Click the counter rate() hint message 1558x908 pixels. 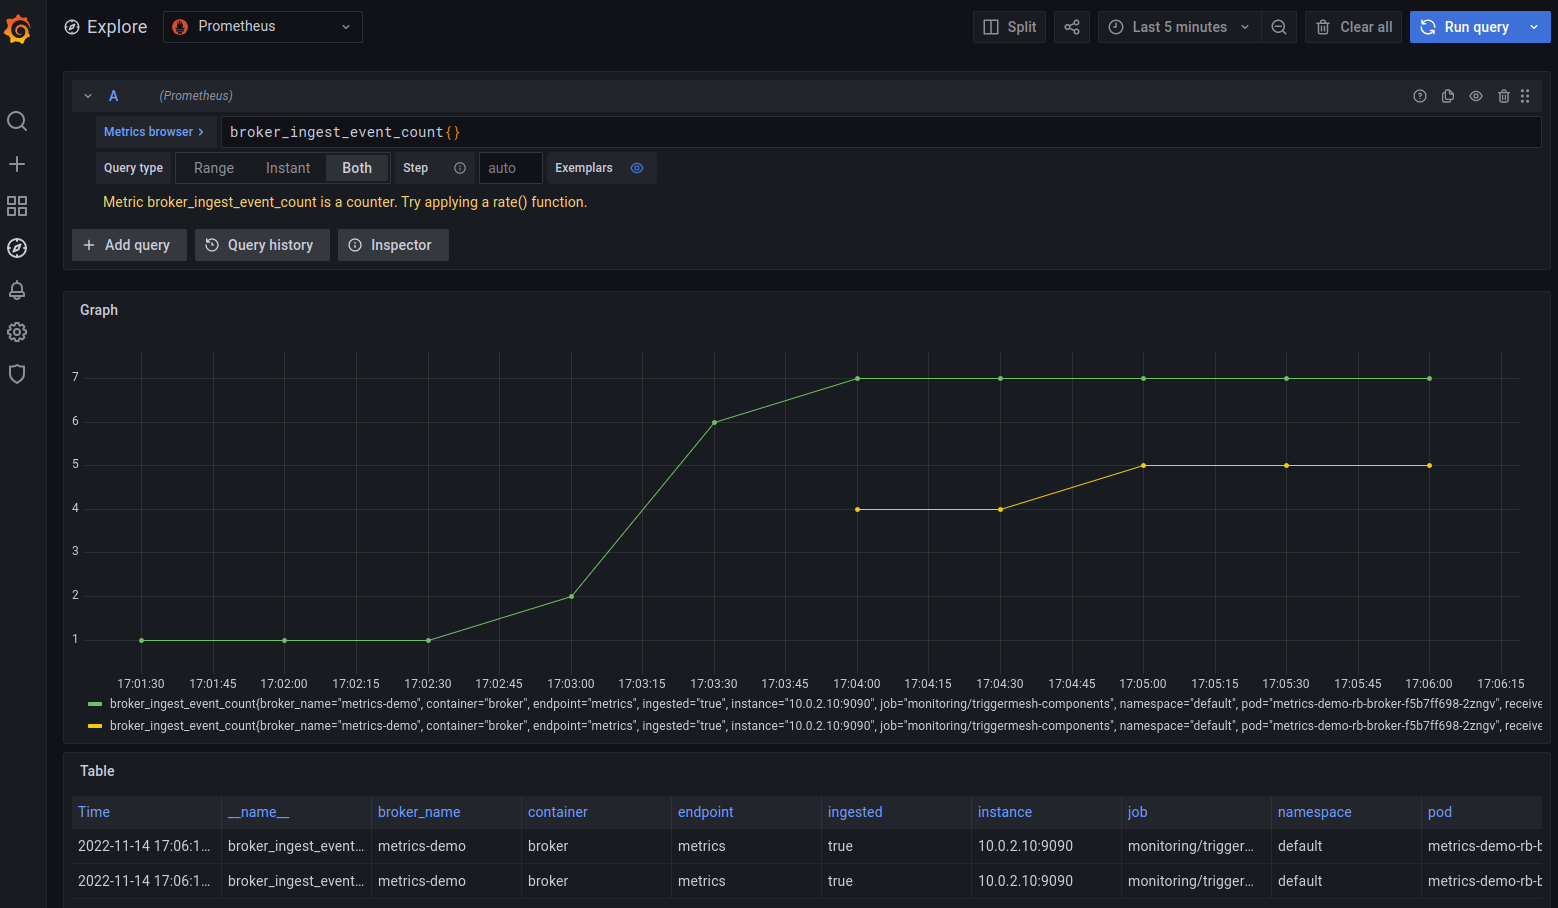point(345,202)
